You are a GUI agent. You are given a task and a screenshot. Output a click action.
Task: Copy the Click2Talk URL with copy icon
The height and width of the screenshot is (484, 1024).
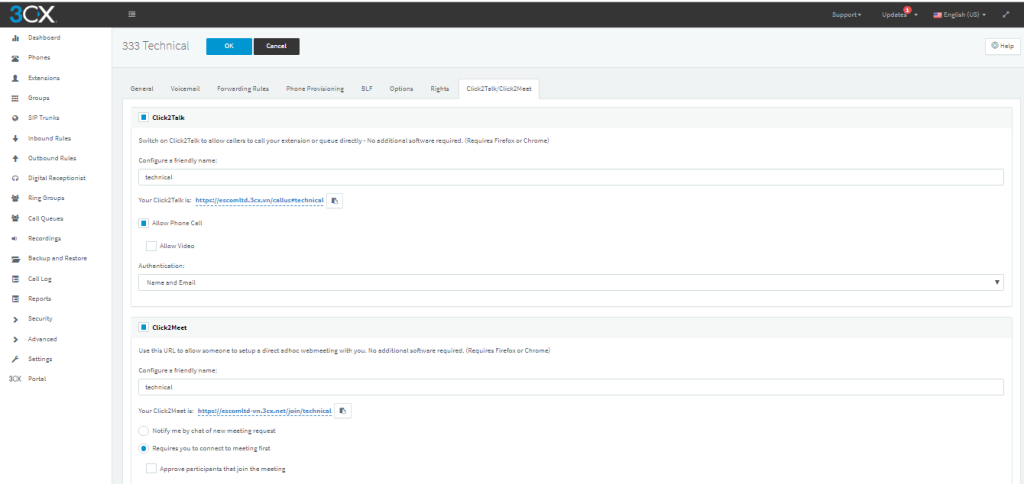point(334,201)
